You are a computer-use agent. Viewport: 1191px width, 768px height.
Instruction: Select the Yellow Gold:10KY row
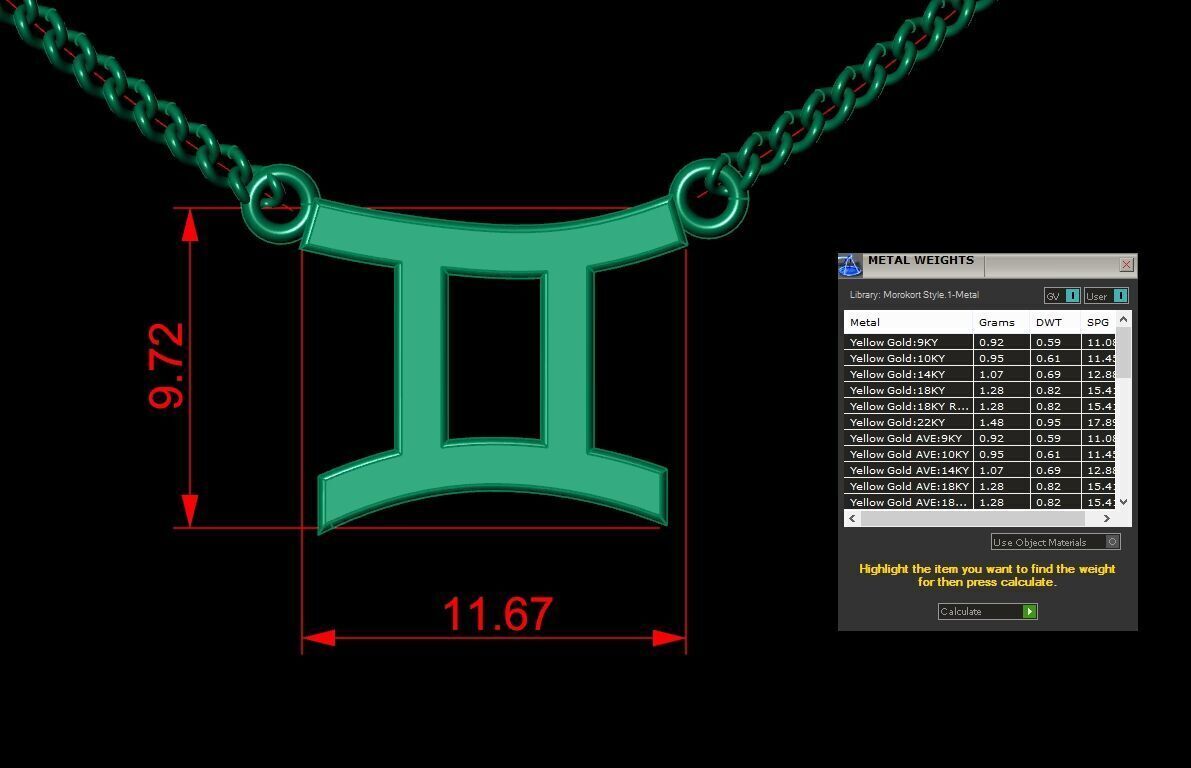980,359
